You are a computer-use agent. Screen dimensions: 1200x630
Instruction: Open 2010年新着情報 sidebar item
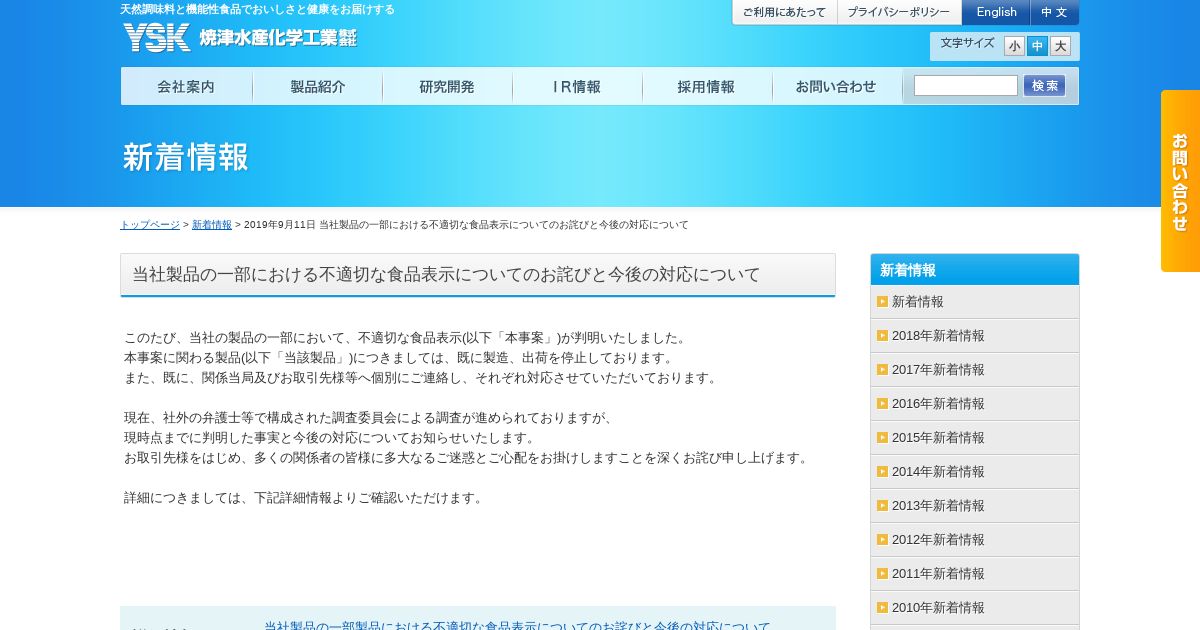point(975,608)
